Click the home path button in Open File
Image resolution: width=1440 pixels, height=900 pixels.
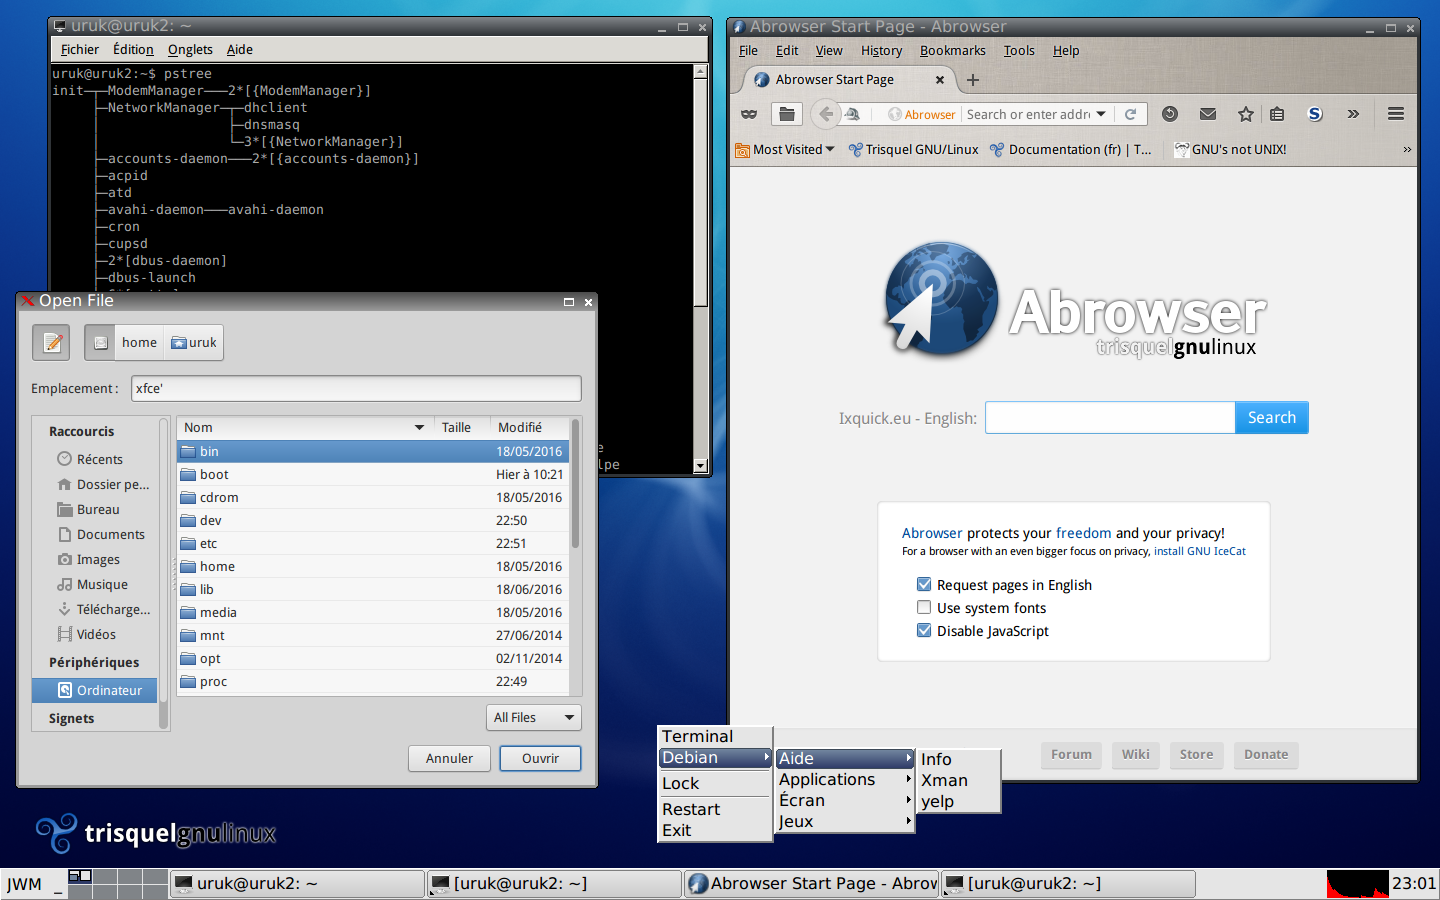139,342
